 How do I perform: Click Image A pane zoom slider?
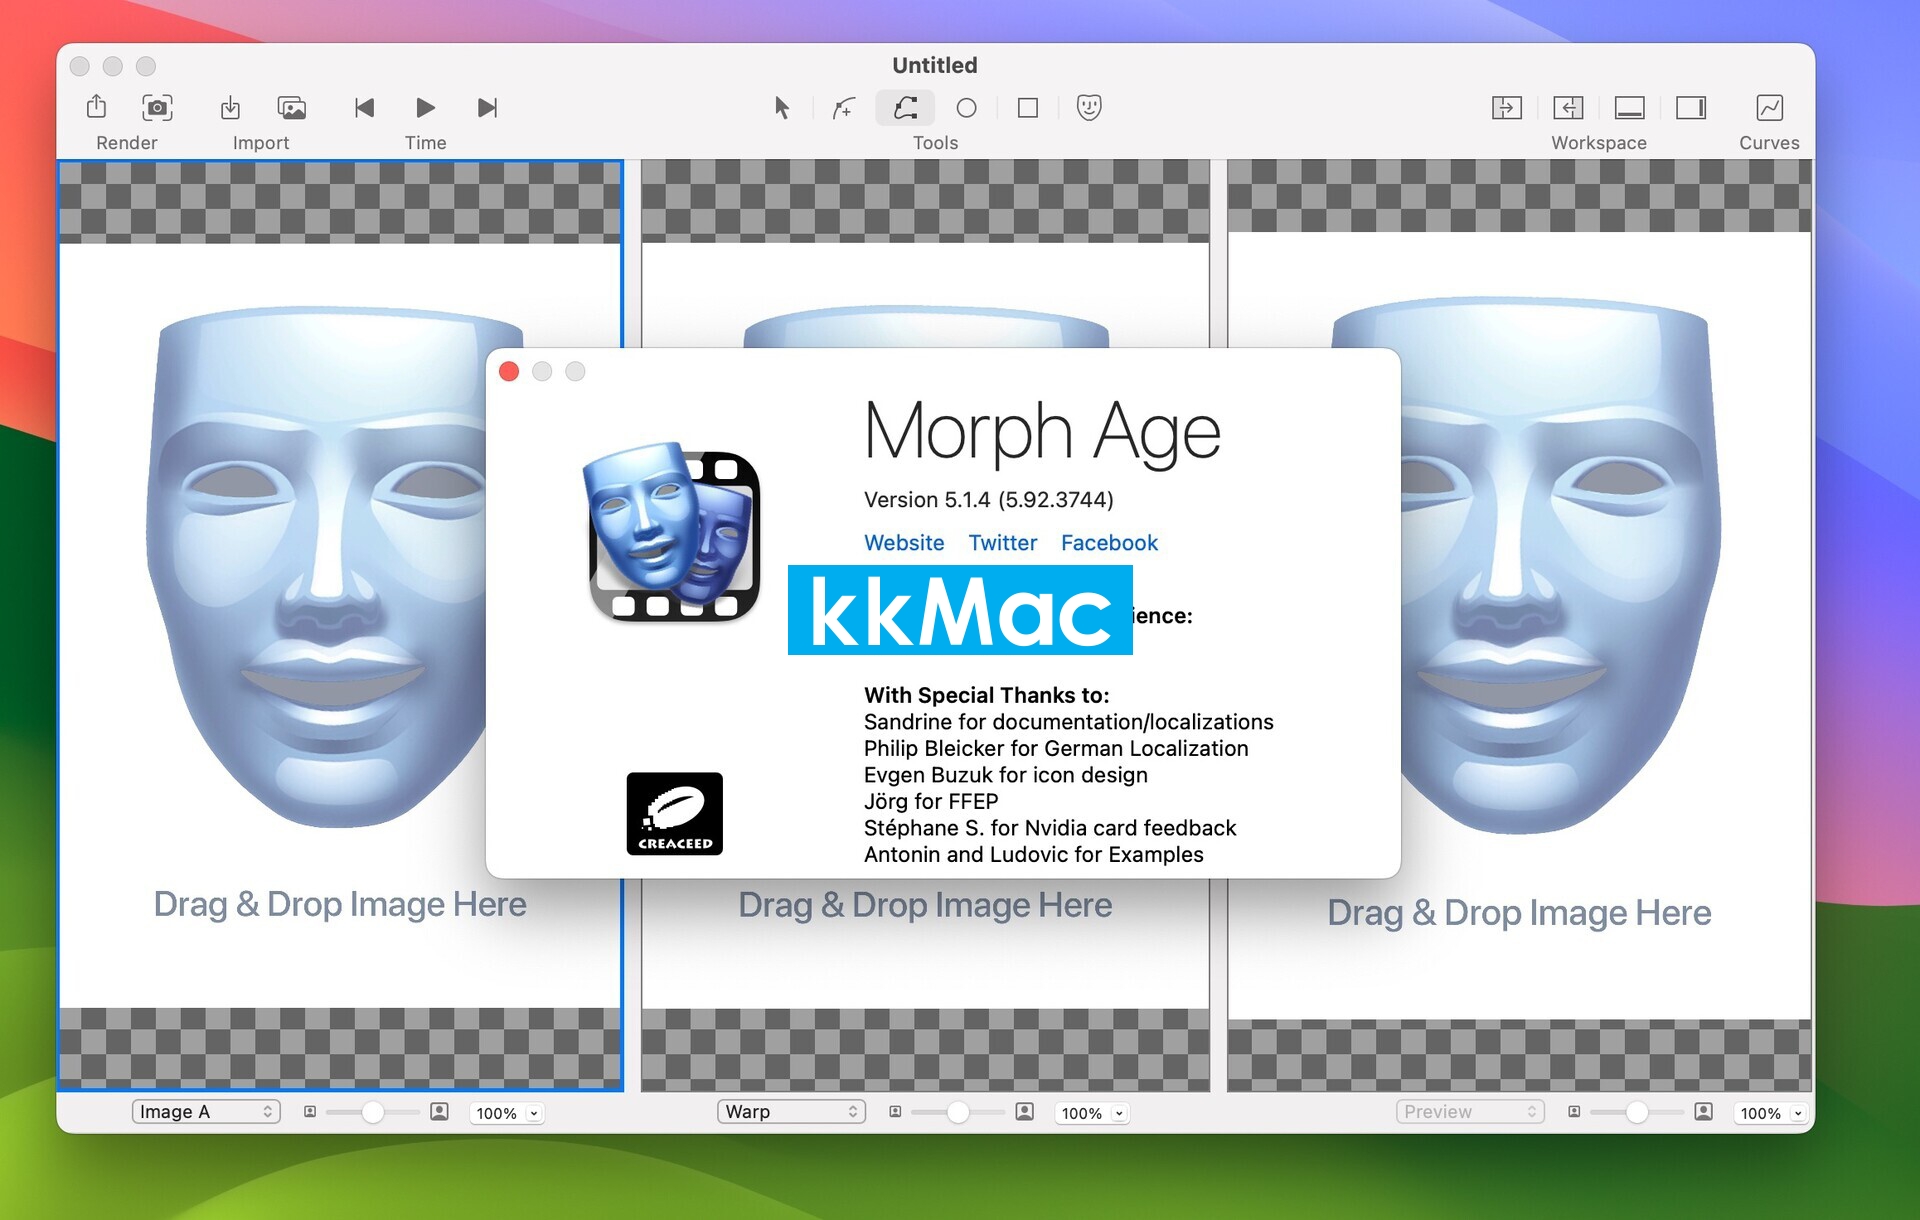[372, 1112]
